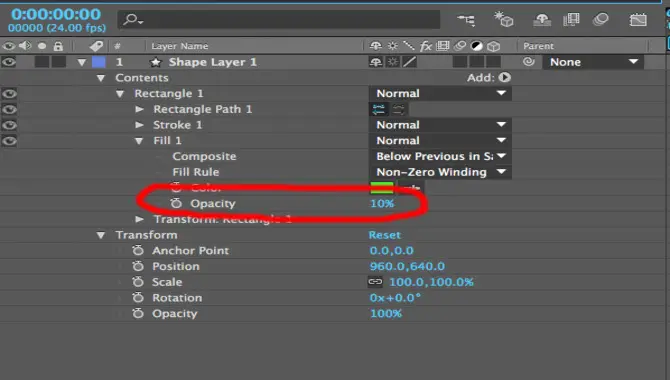This screenshot has height=380, width=670.
Task: Click the Frame Blending column header icon
Action: coord(443,46)
